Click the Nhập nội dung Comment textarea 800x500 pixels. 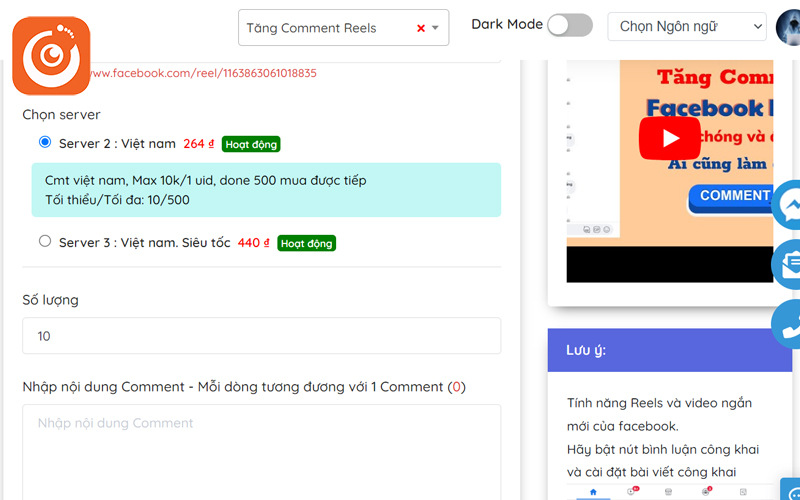[x=262, y=453]
